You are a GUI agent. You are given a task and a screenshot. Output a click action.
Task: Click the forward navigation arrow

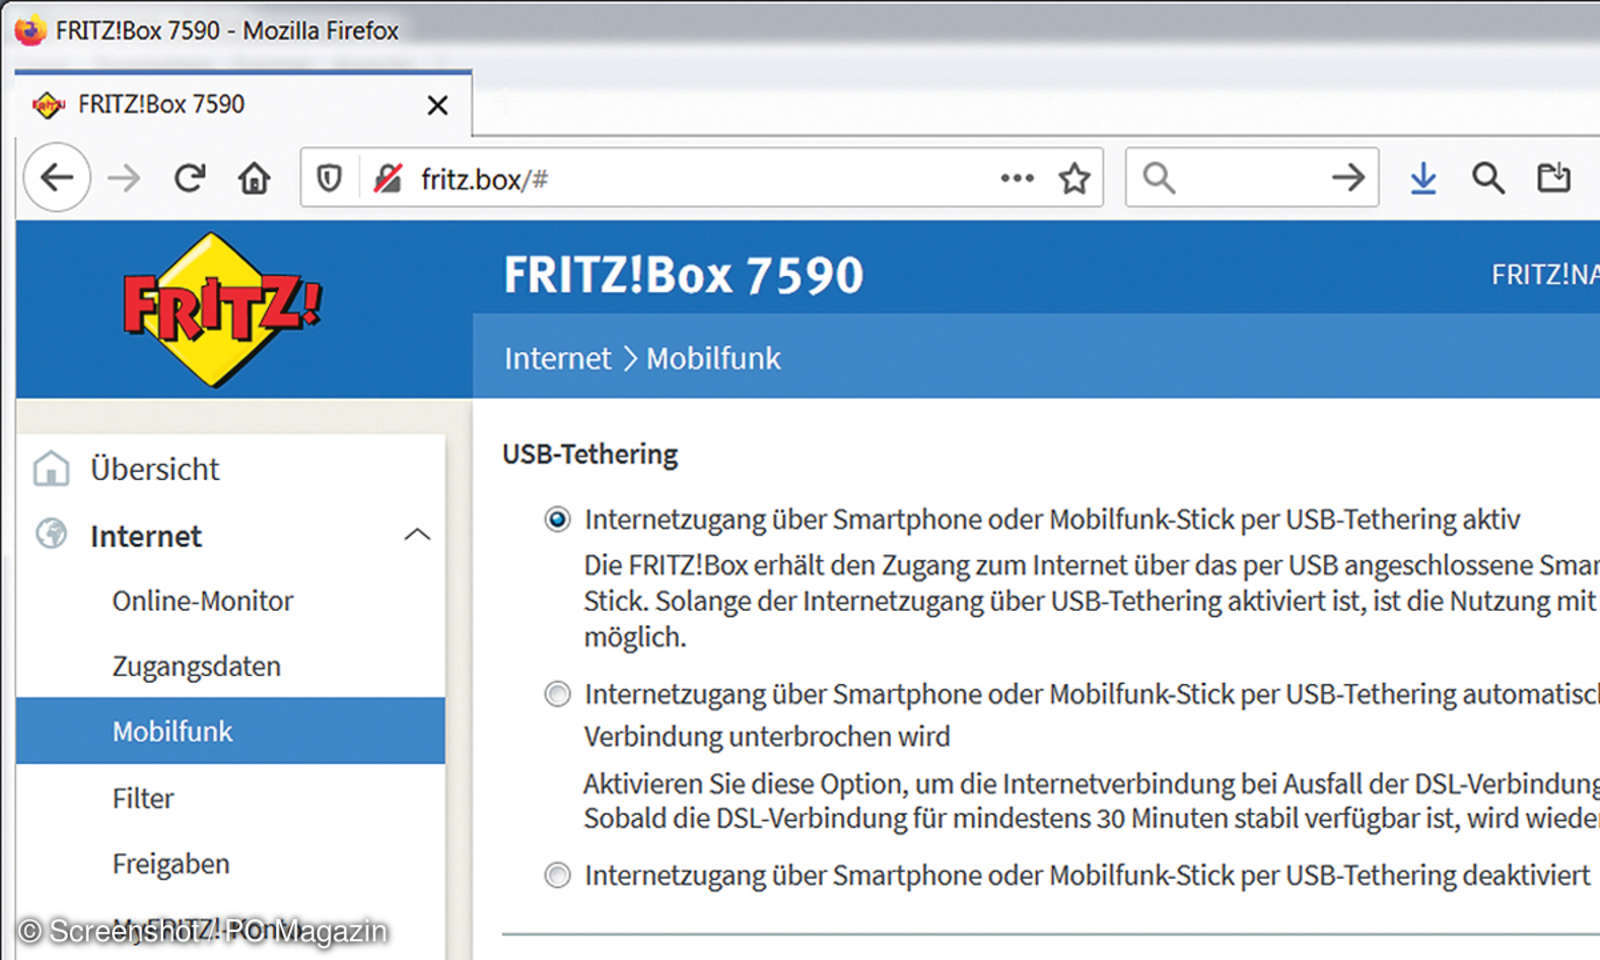123,177
